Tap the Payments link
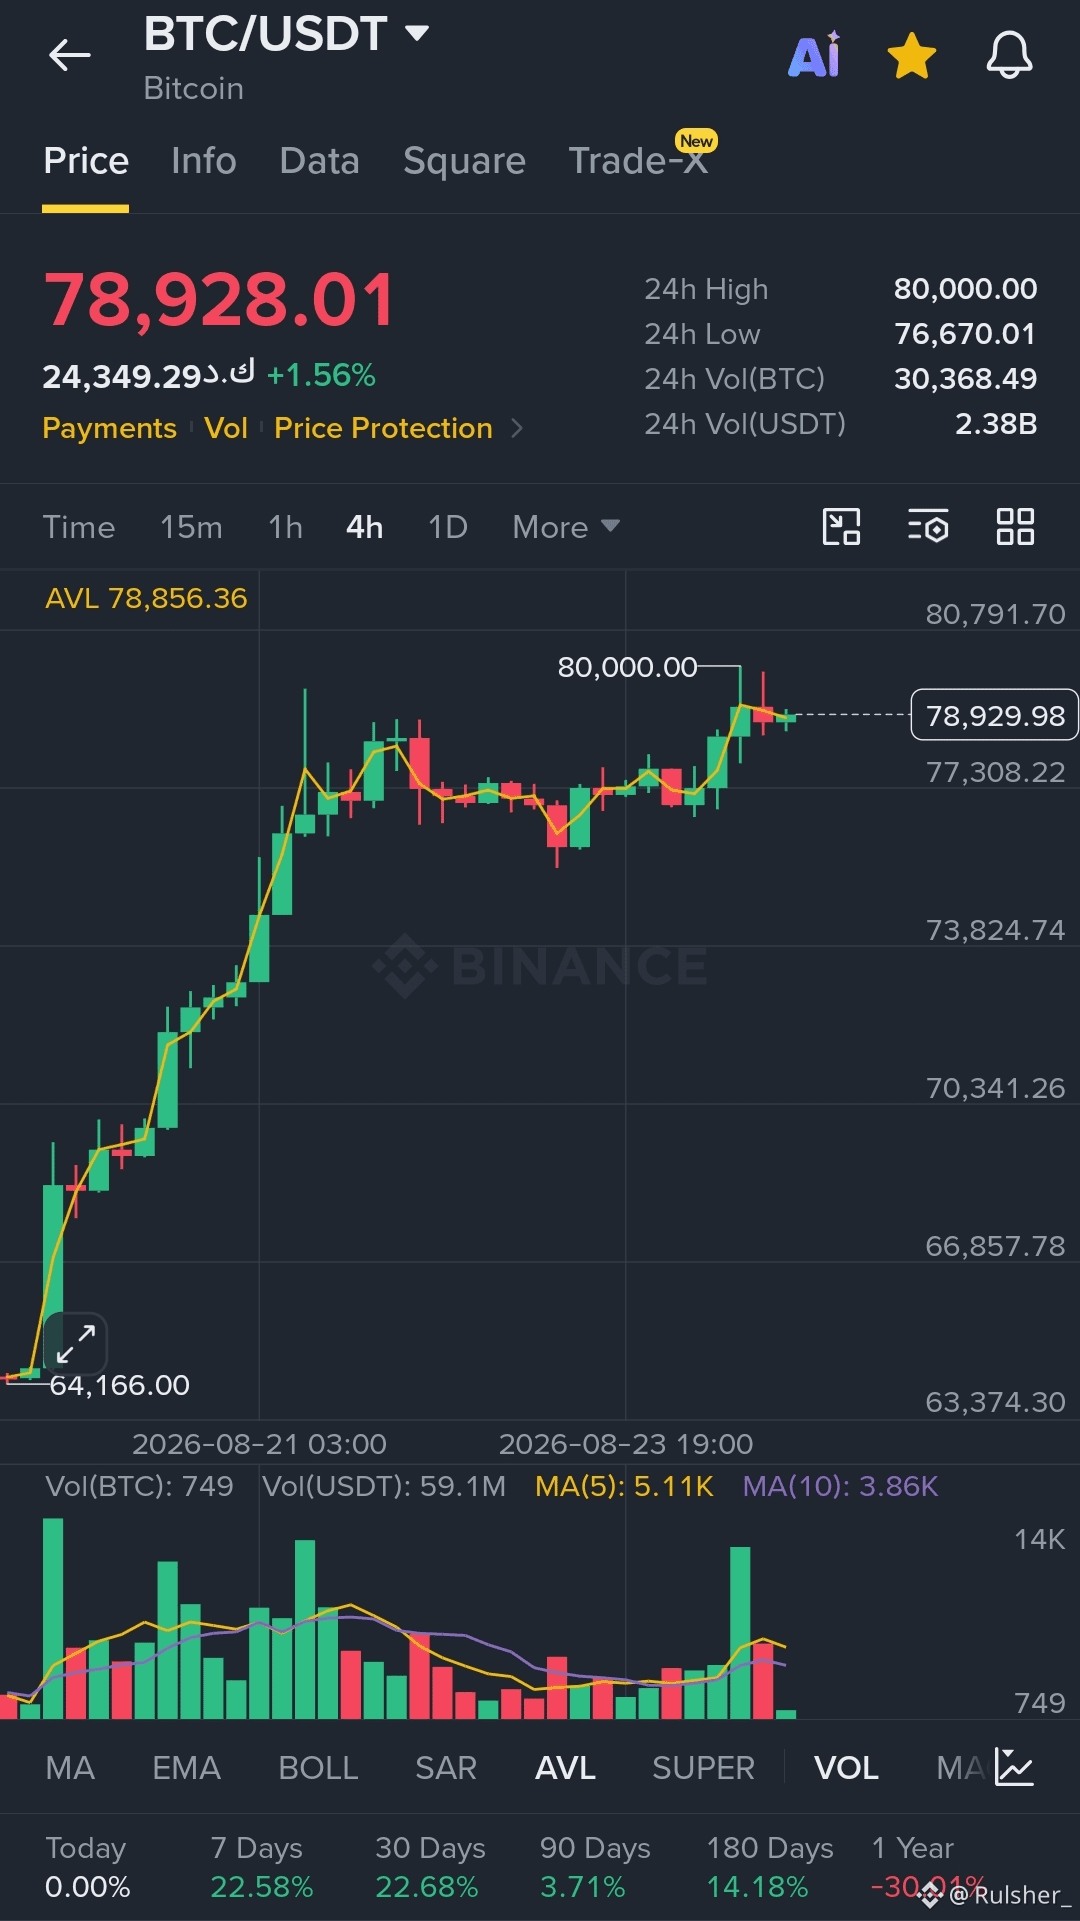Viewport: 1080px width, 1921px height. pos(109,428)
